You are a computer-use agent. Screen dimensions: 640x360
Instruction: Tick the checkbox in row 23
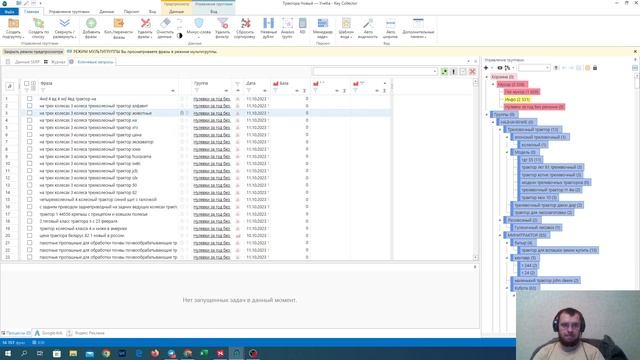[x=29, y=257]
